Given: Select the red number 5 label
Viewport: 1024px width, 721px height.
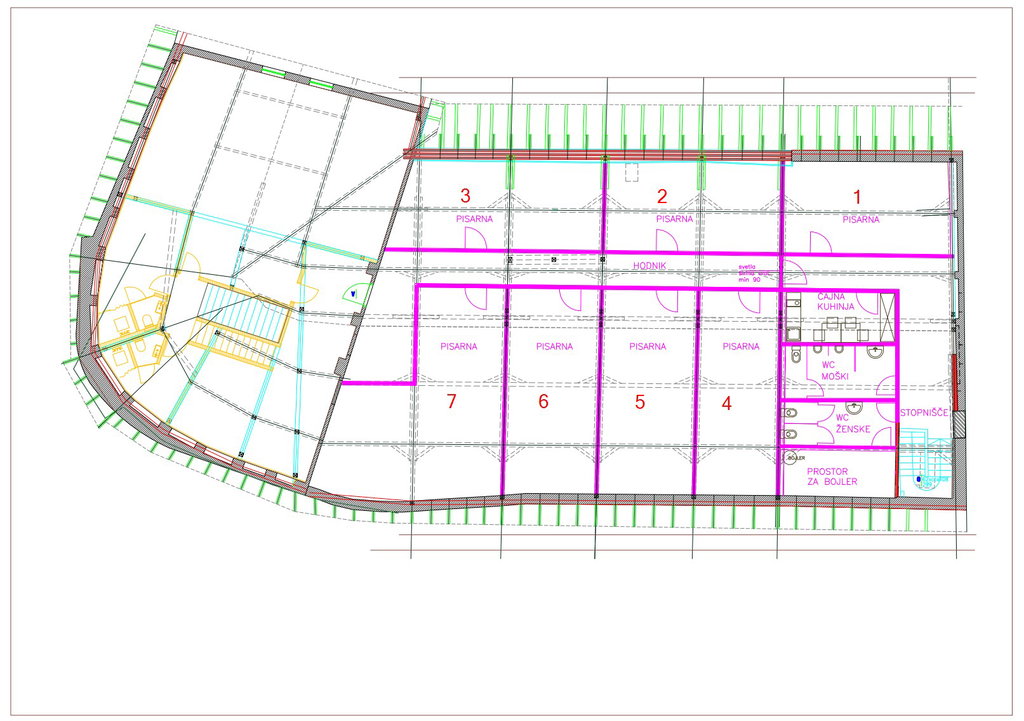Looking at the screenshot, I should [x=640, y=403].
